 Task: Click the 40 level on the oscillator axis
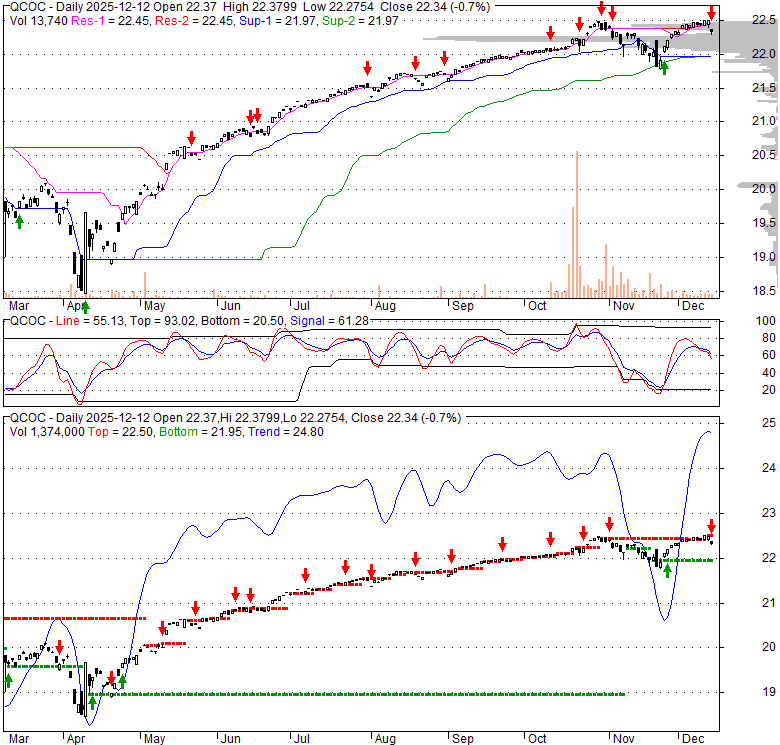pos(769,372)
